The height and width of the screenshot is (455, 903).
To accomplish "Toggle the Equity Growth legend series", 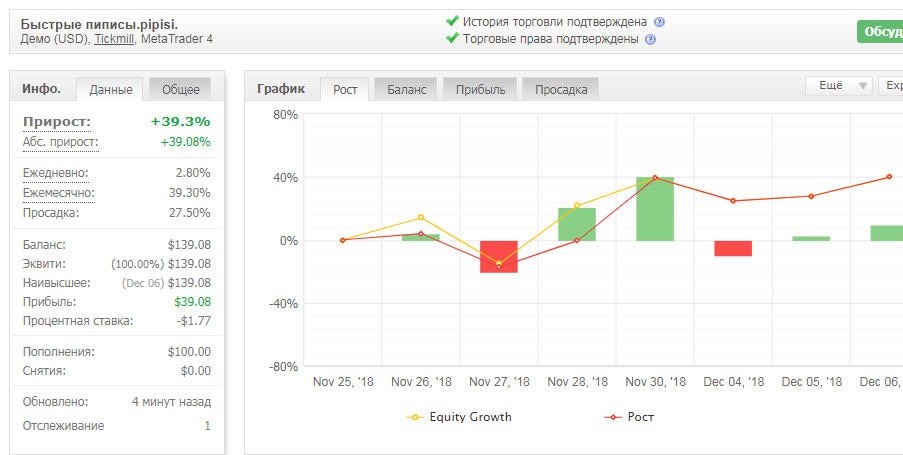I will (459, 417).
